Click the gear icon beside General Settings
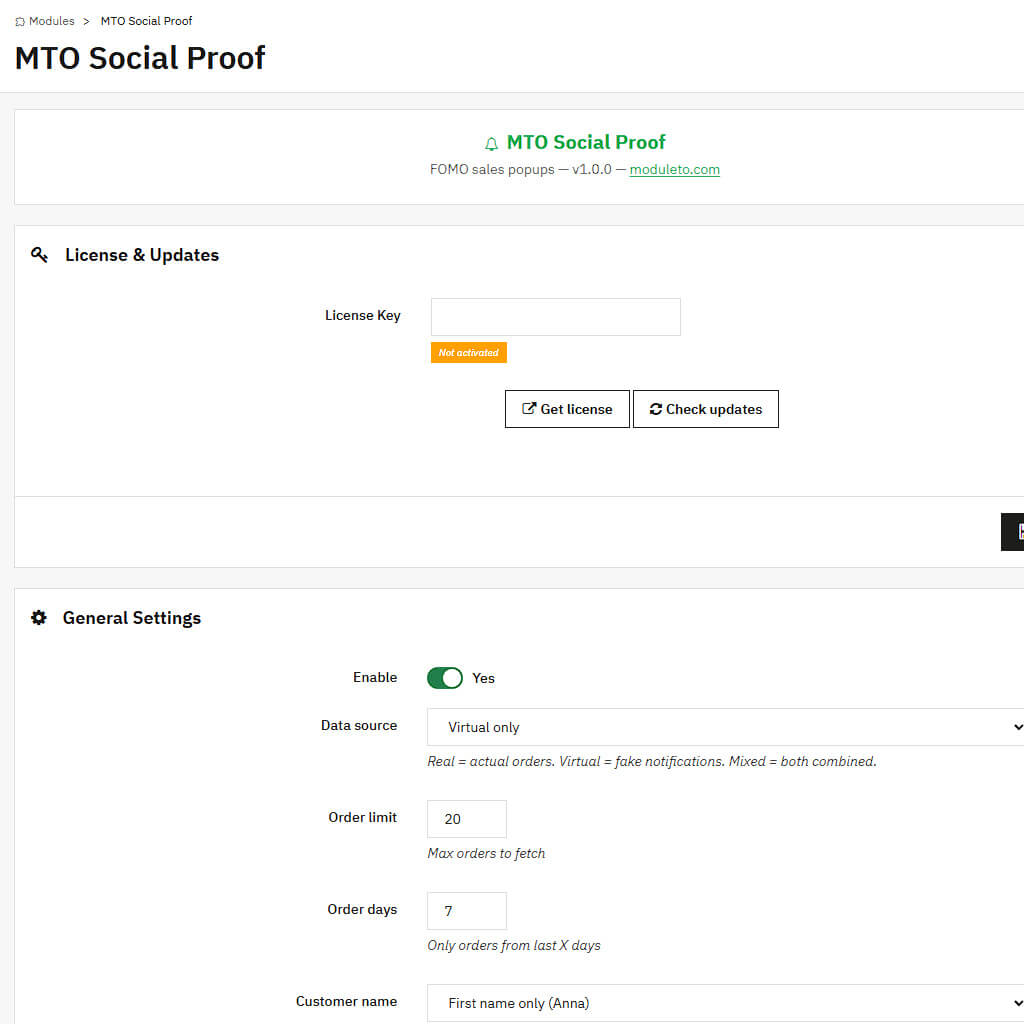The height and width of the screenshot is (1024, 1024). point(39,618)
